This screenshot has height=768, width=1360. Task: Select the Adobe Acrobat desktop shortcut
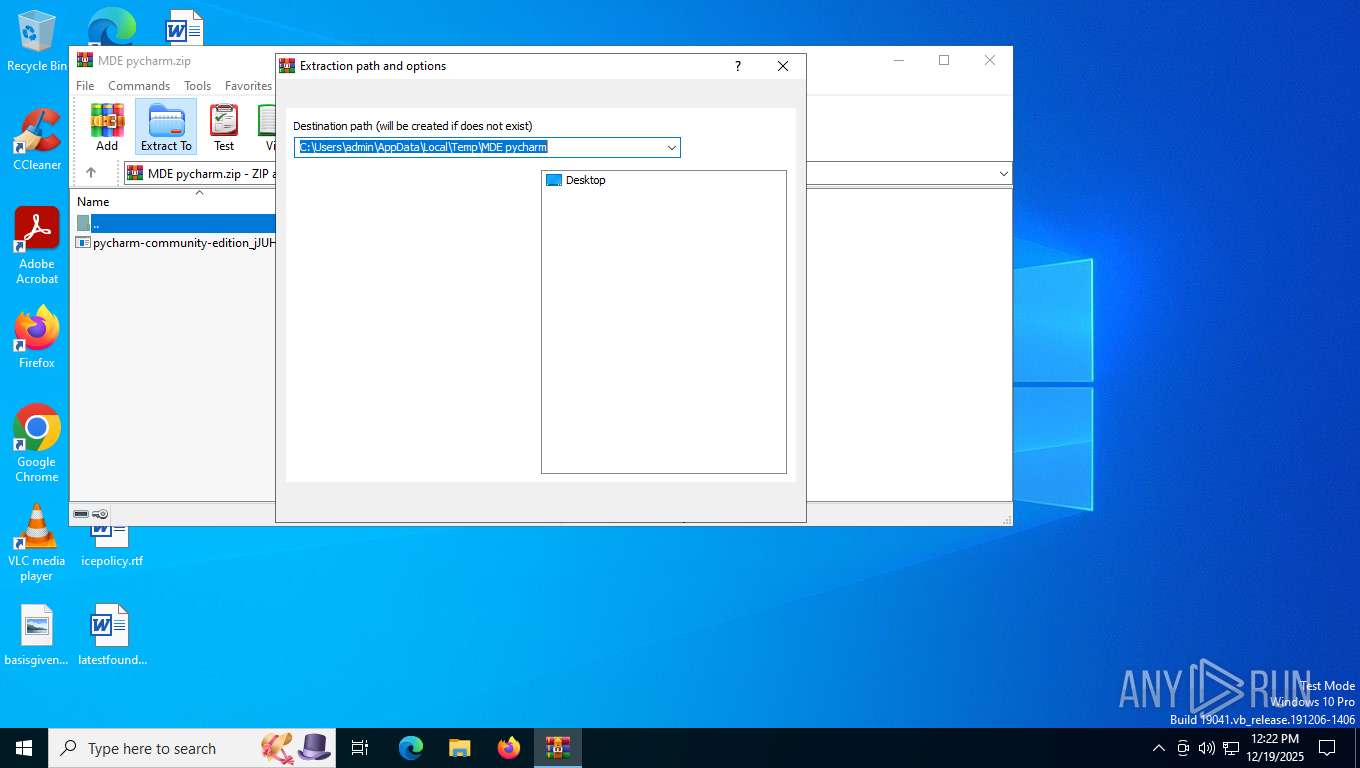(37, 246)
